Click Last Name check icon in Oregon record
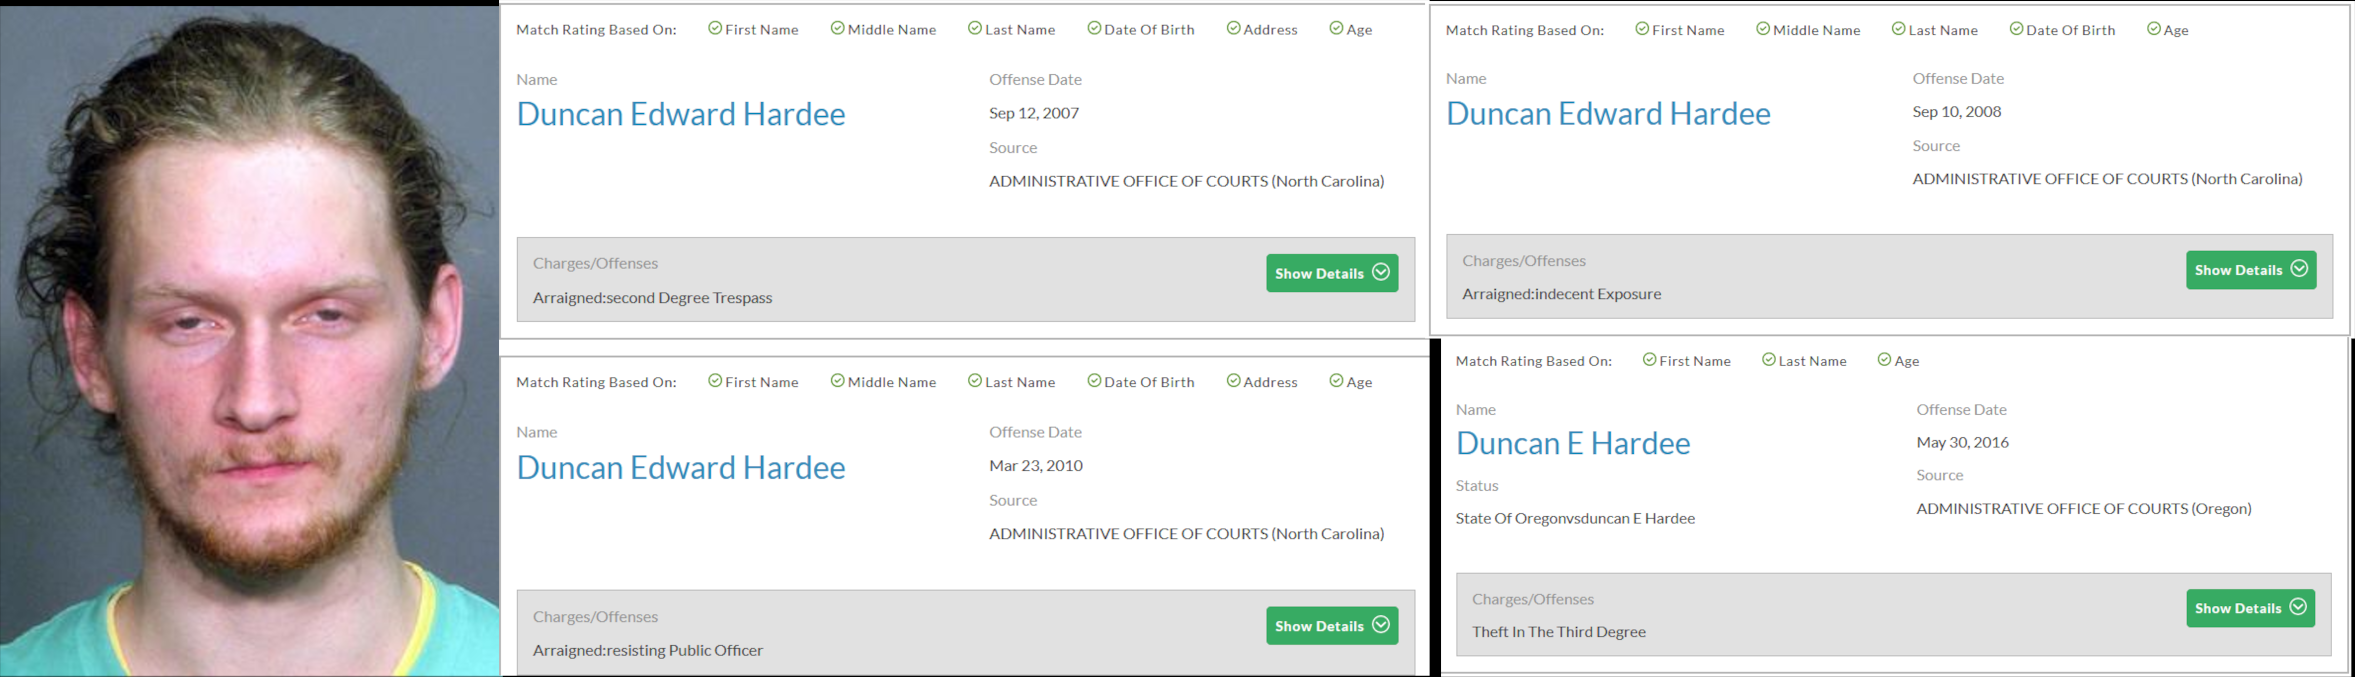The image size is (2355, 677). point(1769,360)
